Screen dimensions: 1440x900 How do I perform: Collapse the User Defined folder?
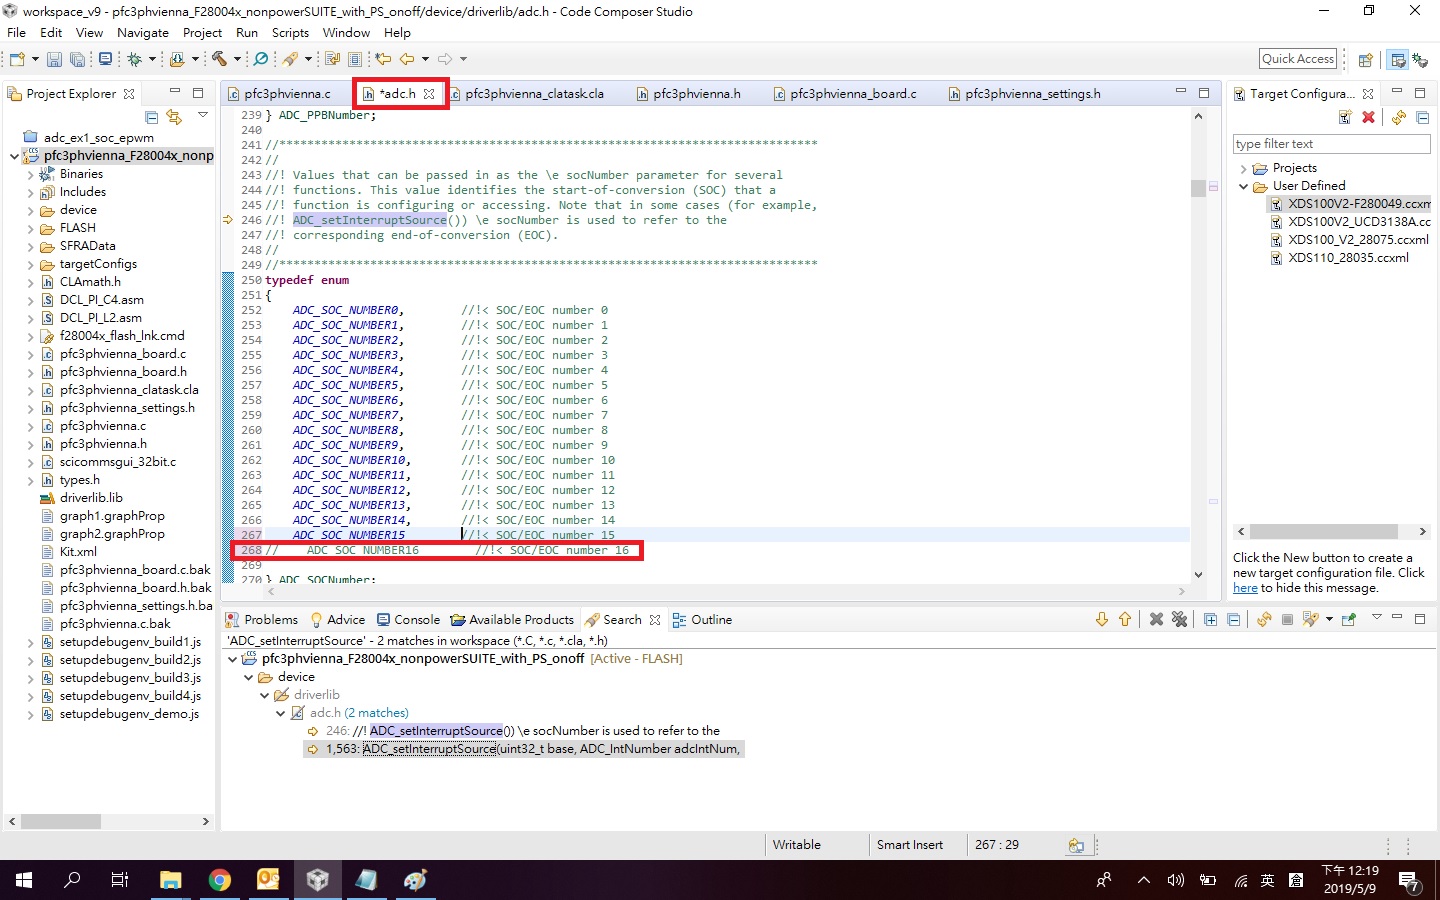click(1243, 186)
